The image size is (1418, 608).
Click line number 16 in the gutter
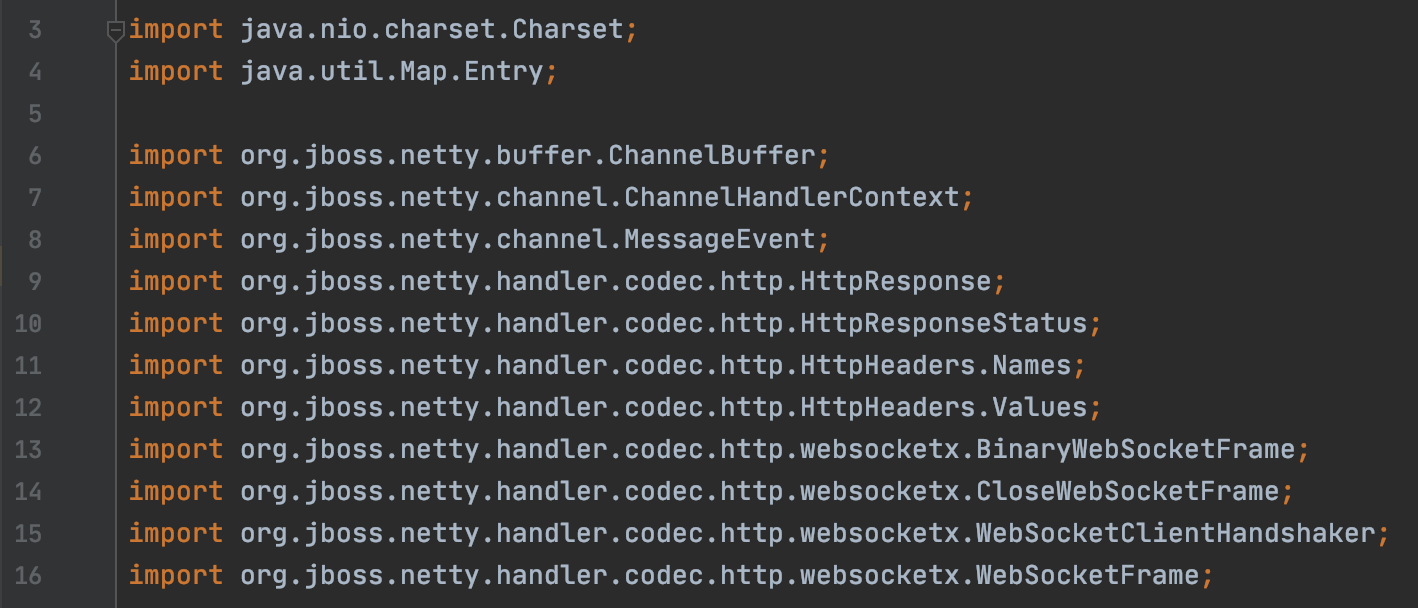click(28, 576)
